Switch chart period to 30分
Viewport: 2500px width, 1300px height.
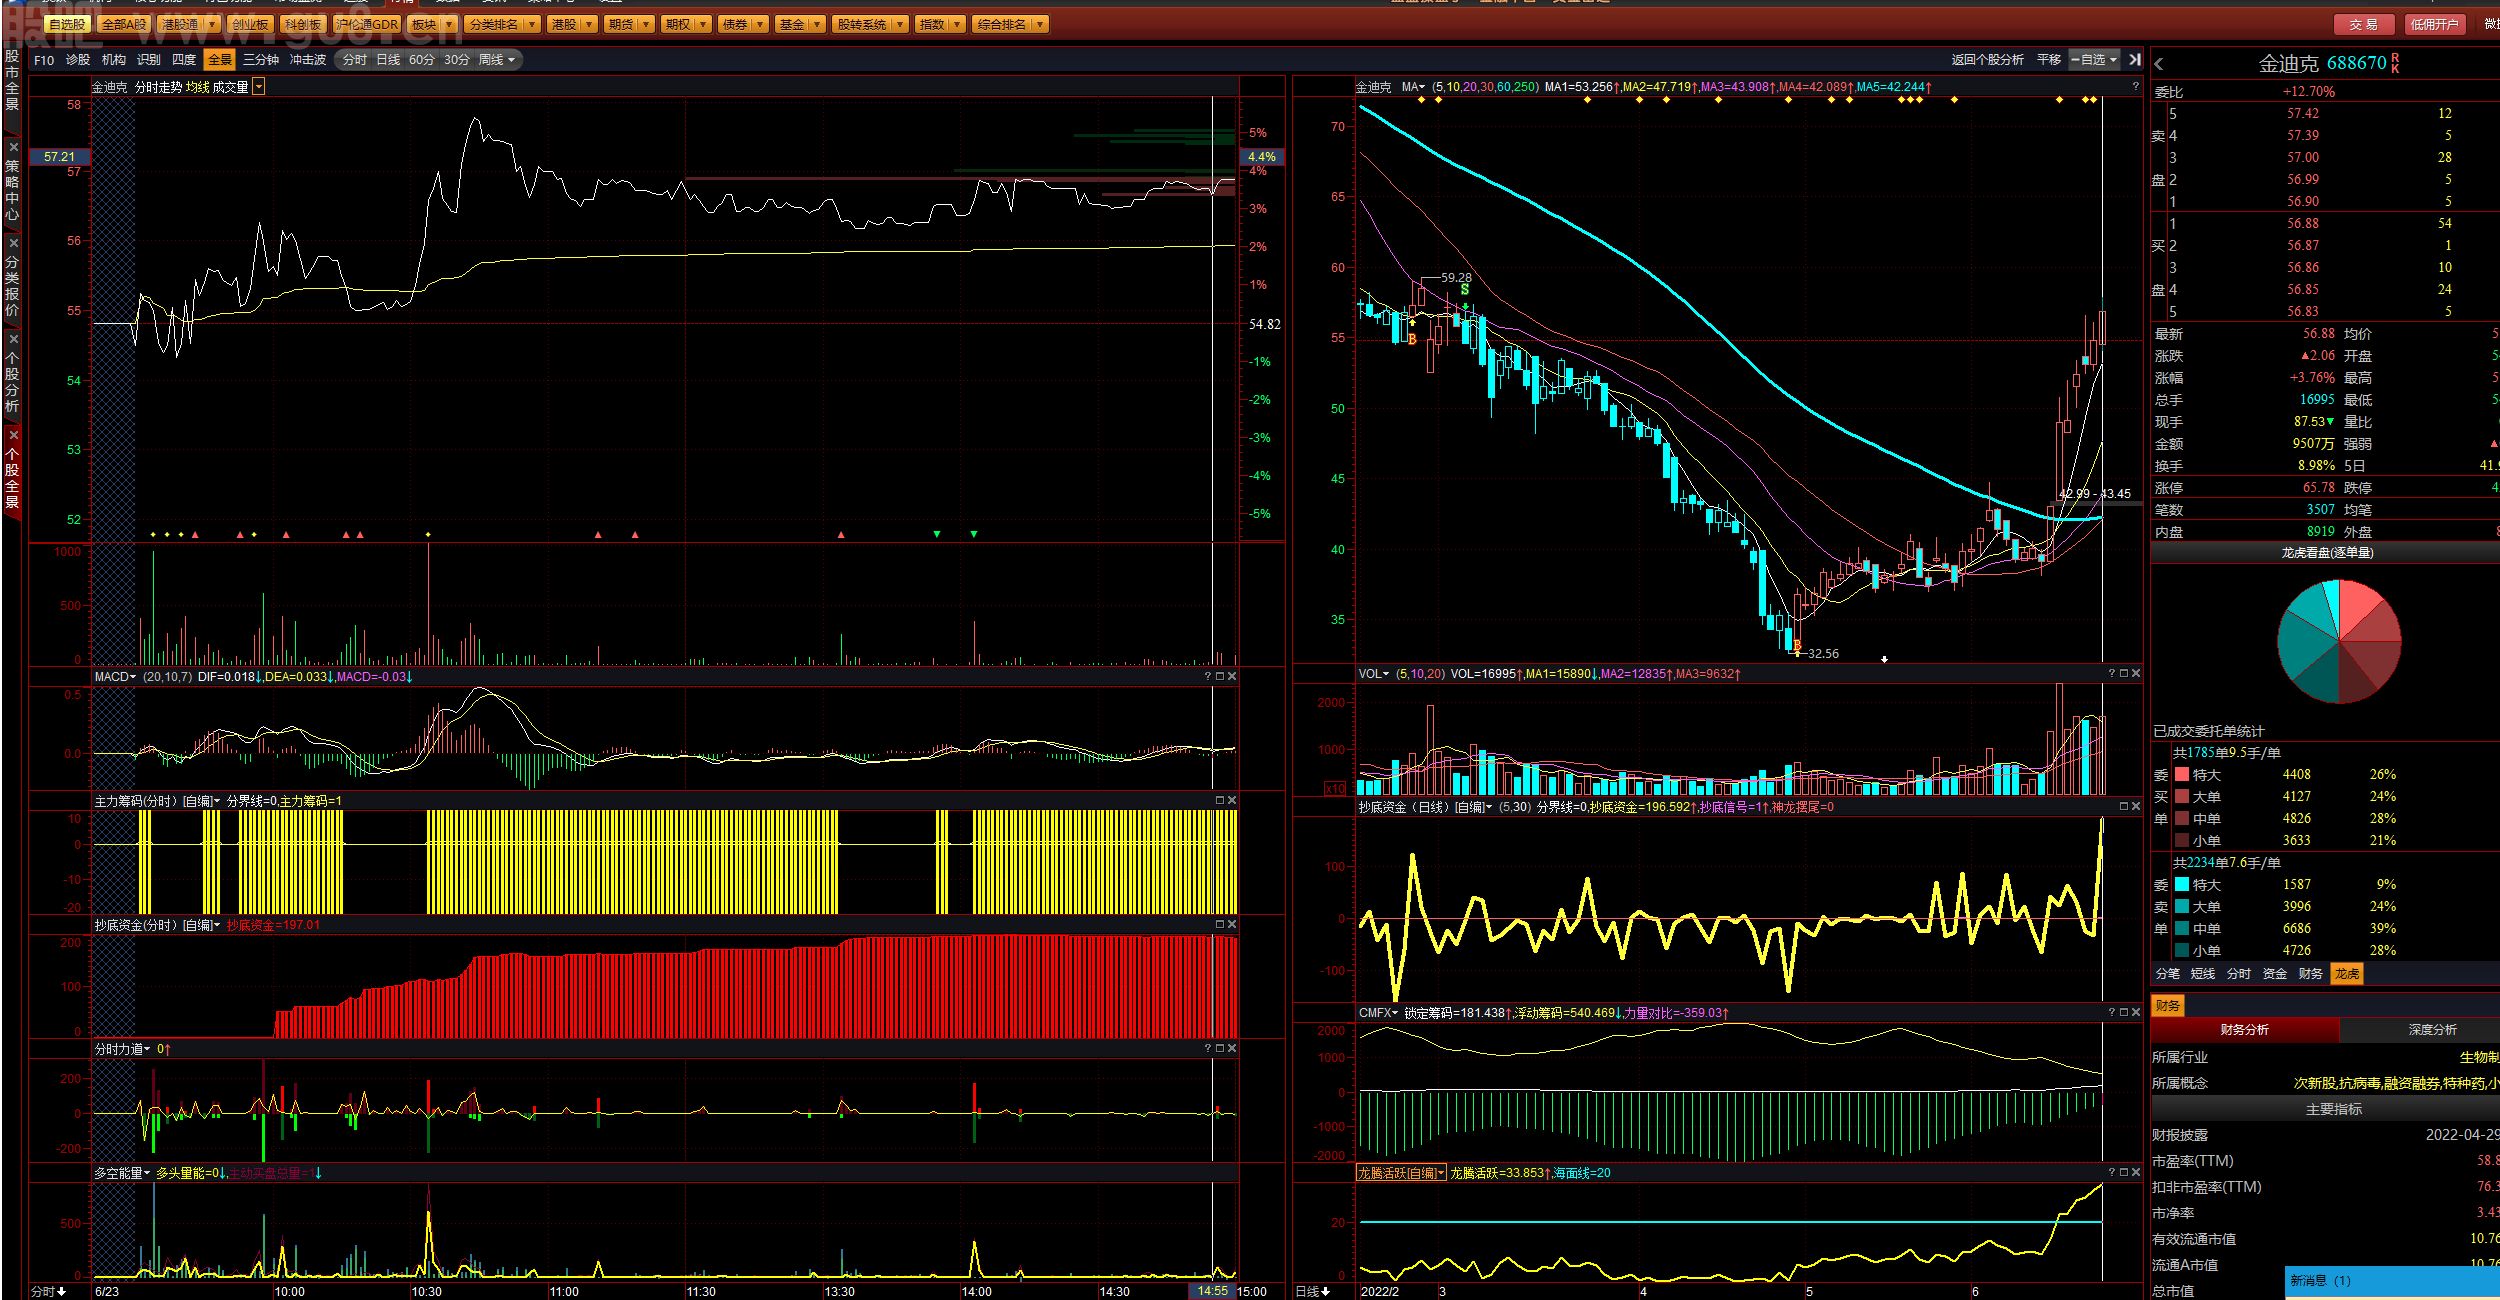456,60
